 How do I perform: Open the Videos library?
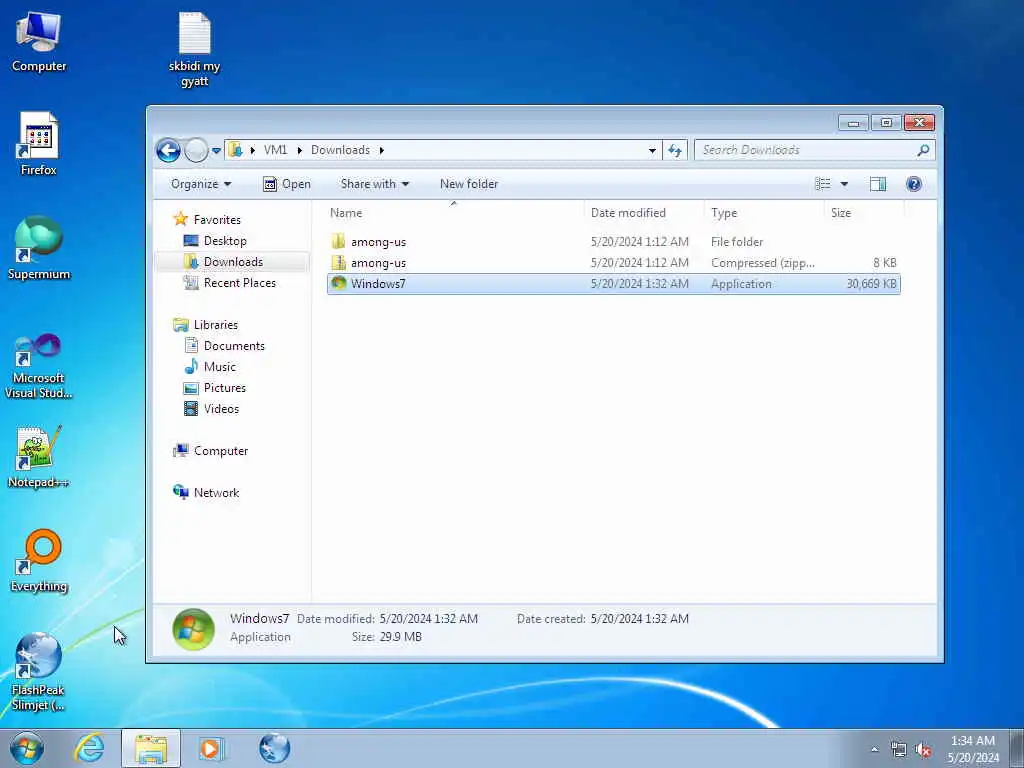click(x=211, y=409)
